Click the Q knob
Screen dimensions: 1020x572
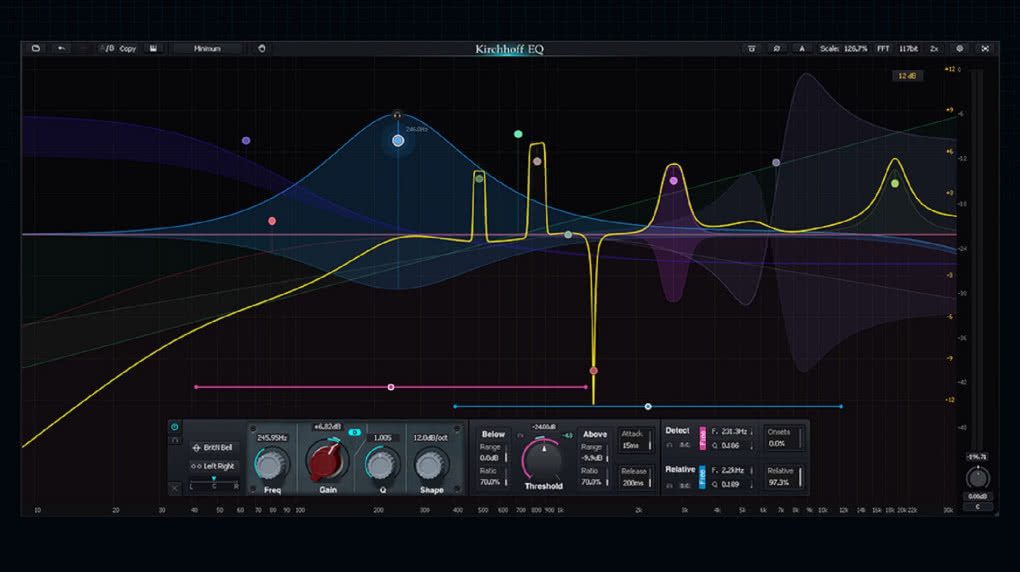click(381, 464)
